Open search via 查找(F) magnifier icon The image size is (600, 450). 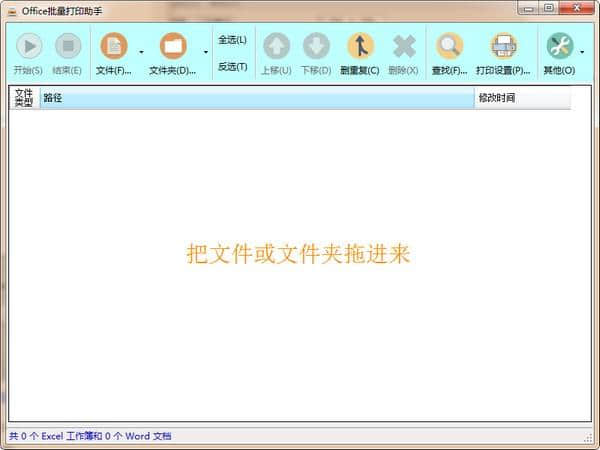pyautogui.click(x=449, y=46)
